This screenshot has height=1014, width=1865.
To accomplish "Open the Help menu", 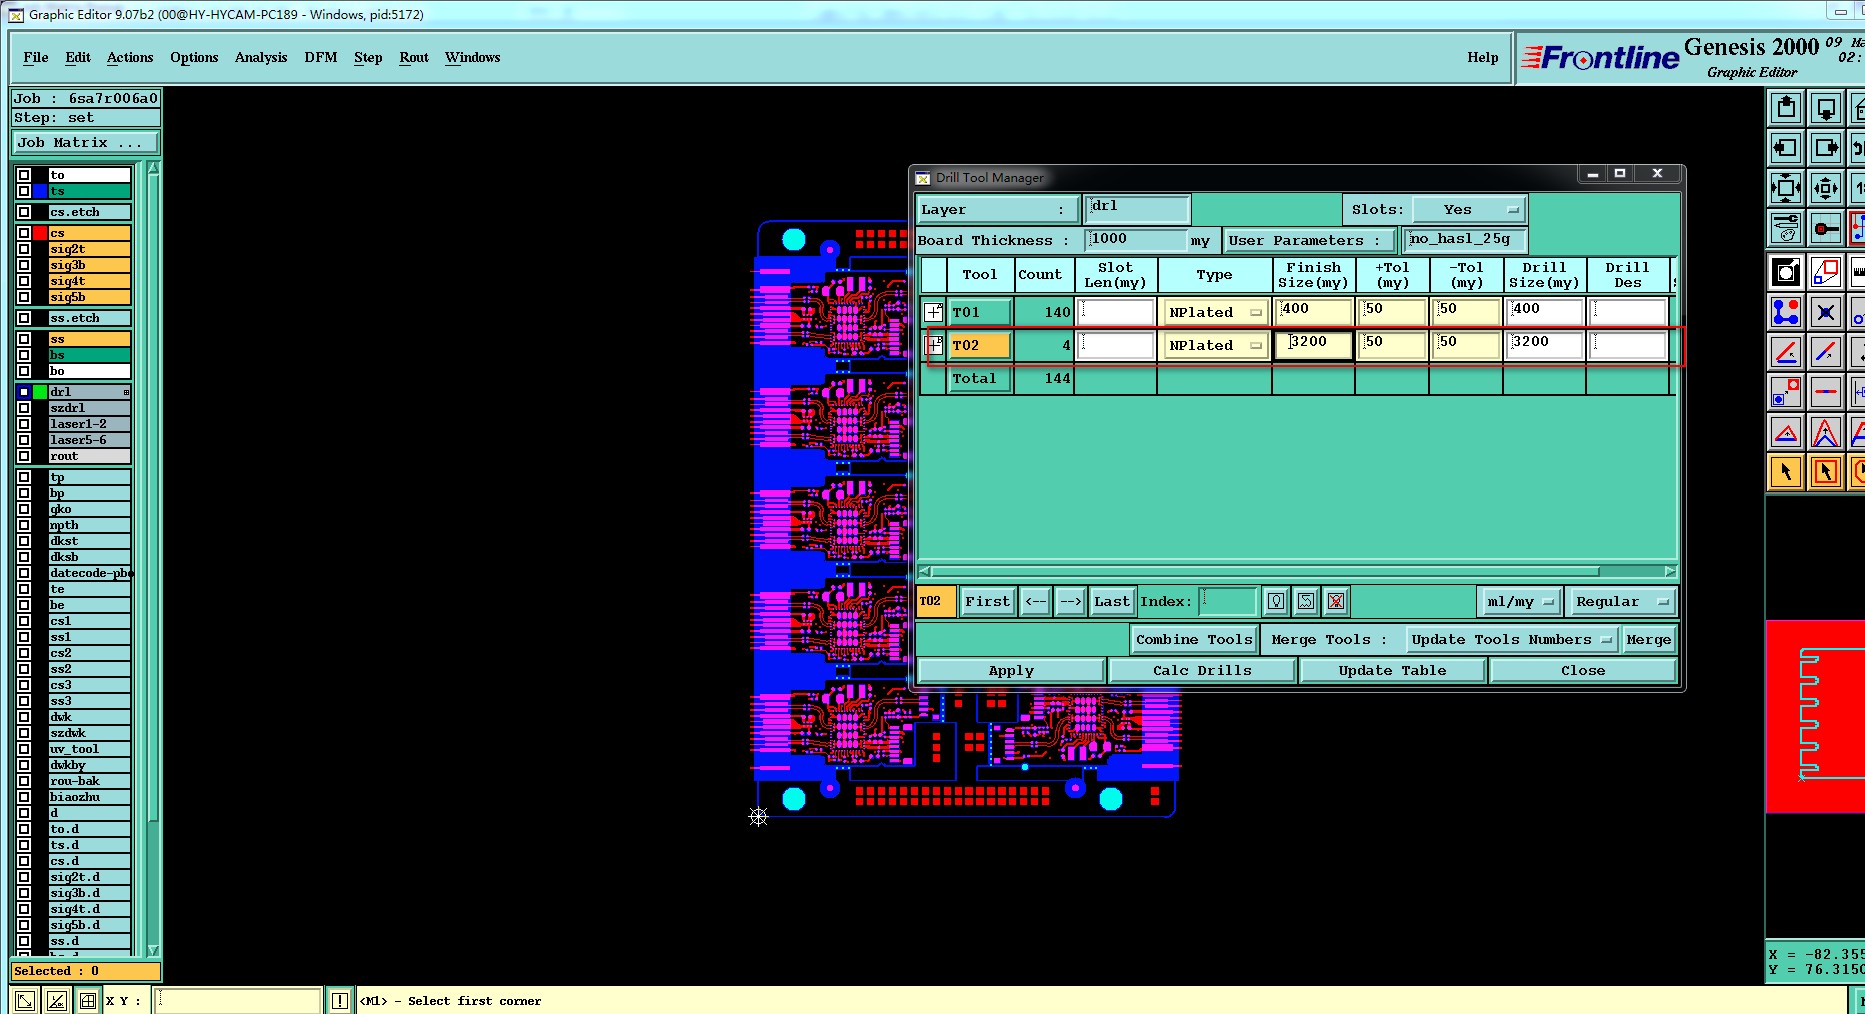I will tap(1483, 57).
